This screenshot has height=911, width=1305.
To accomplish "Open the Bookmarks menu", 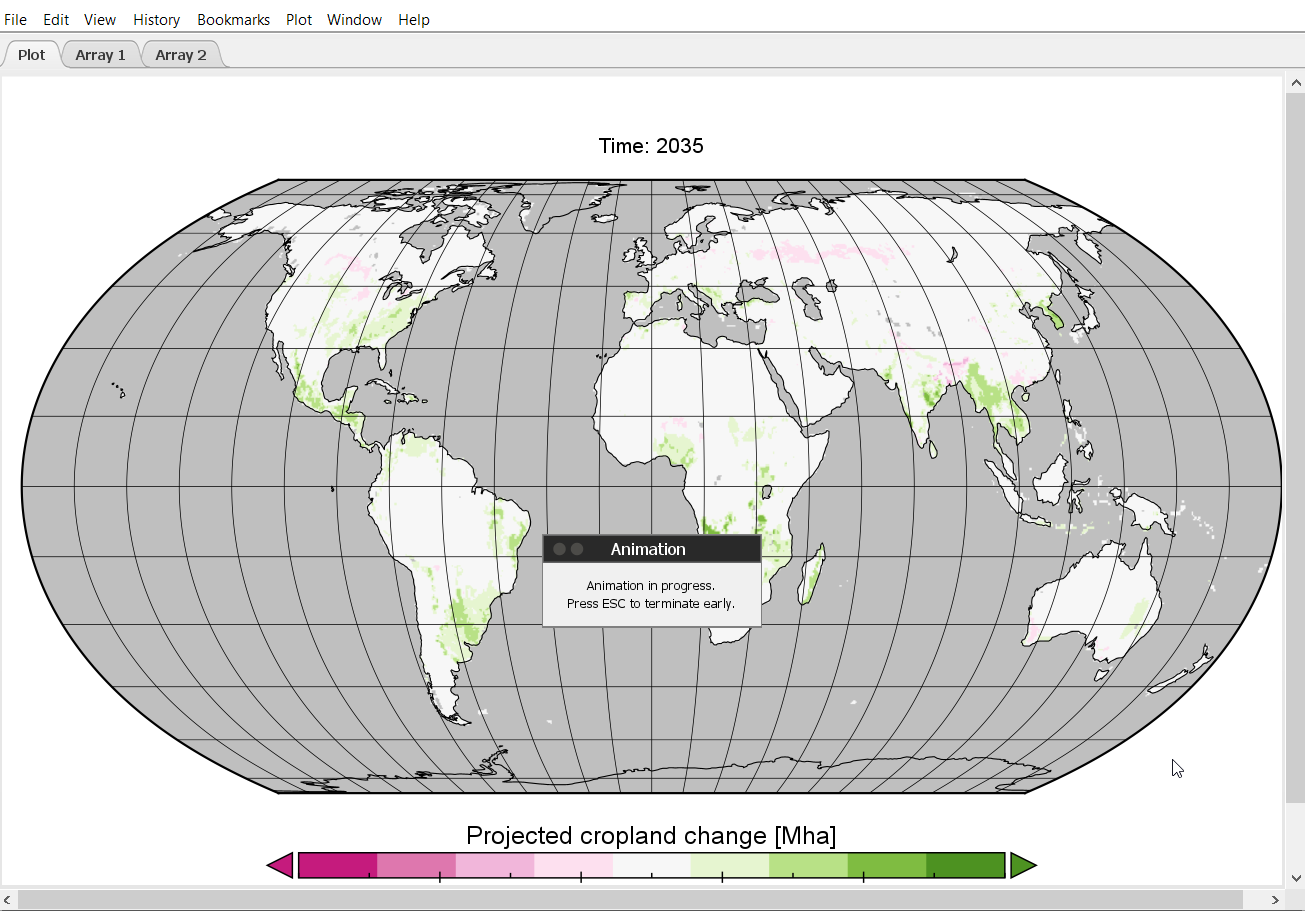I will coord(234,20).
